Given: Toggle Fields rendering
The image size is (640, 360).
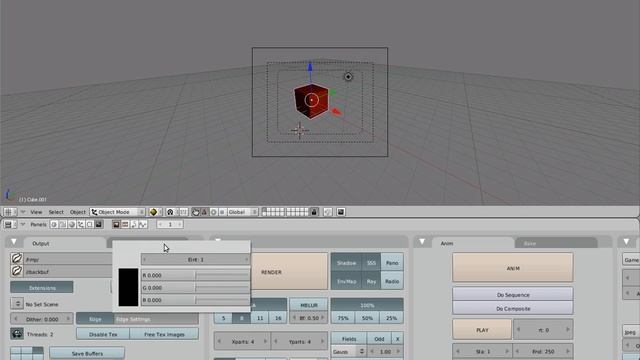Looking at the screenshot, I should click(x=349, y=339).
